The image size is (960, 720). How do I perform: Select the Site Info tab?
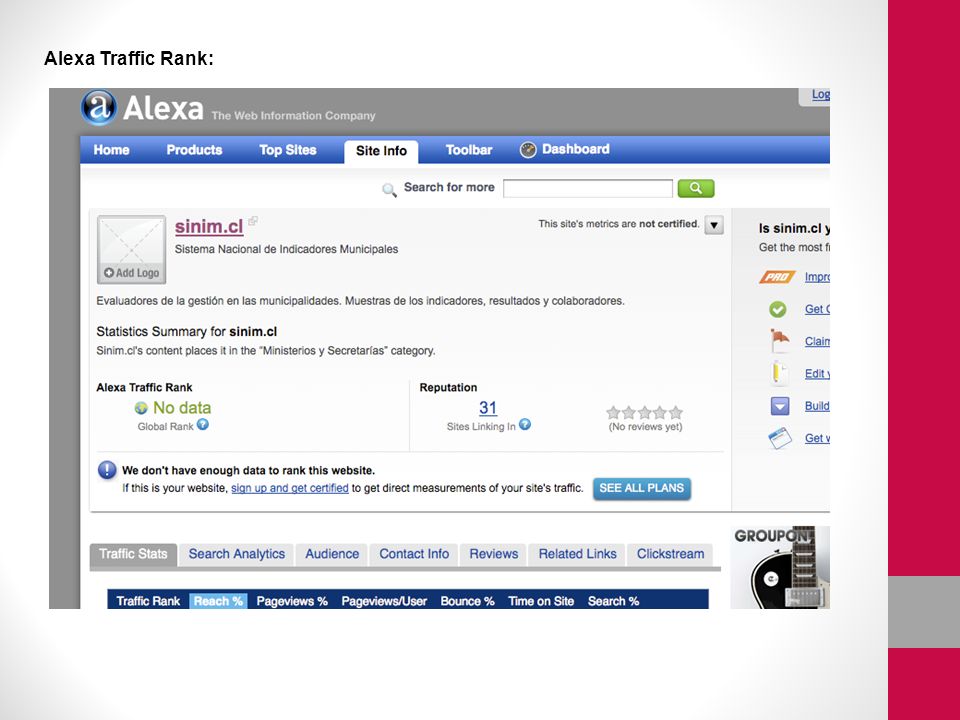tap(381, 151)
